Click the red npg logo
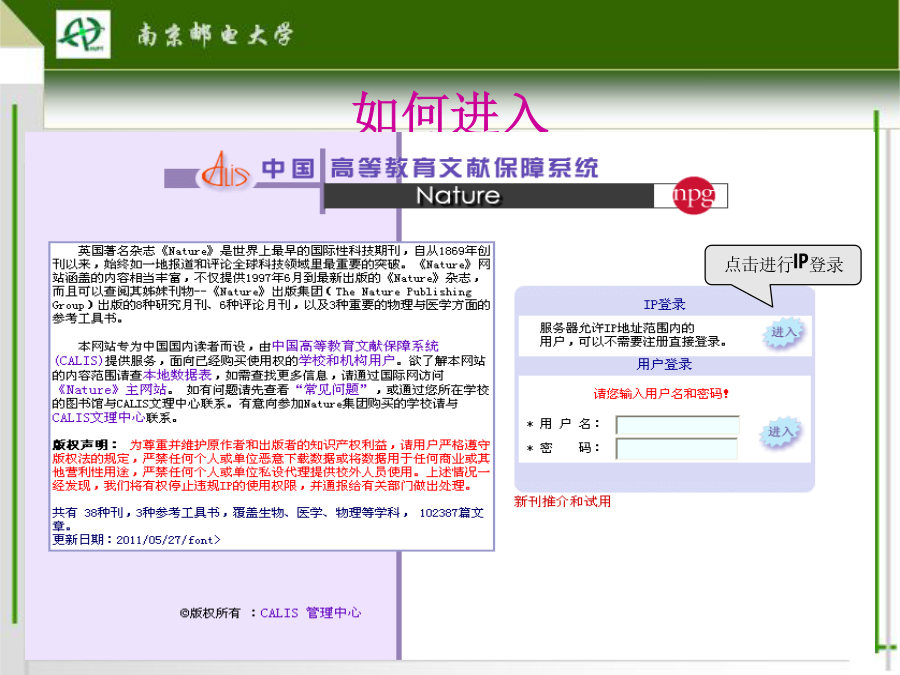 pos(694,195)
